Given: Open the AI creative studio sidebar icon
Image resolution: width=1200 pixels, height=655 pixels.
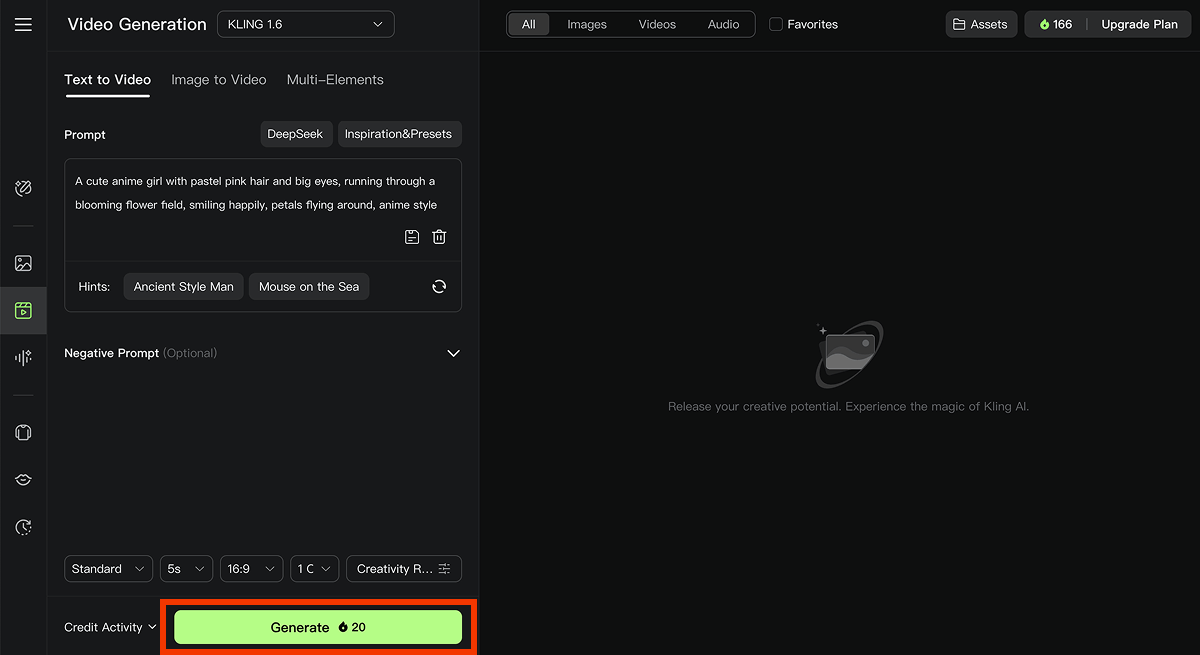Looking at the screenshot, I should click(x=23, y=188).
